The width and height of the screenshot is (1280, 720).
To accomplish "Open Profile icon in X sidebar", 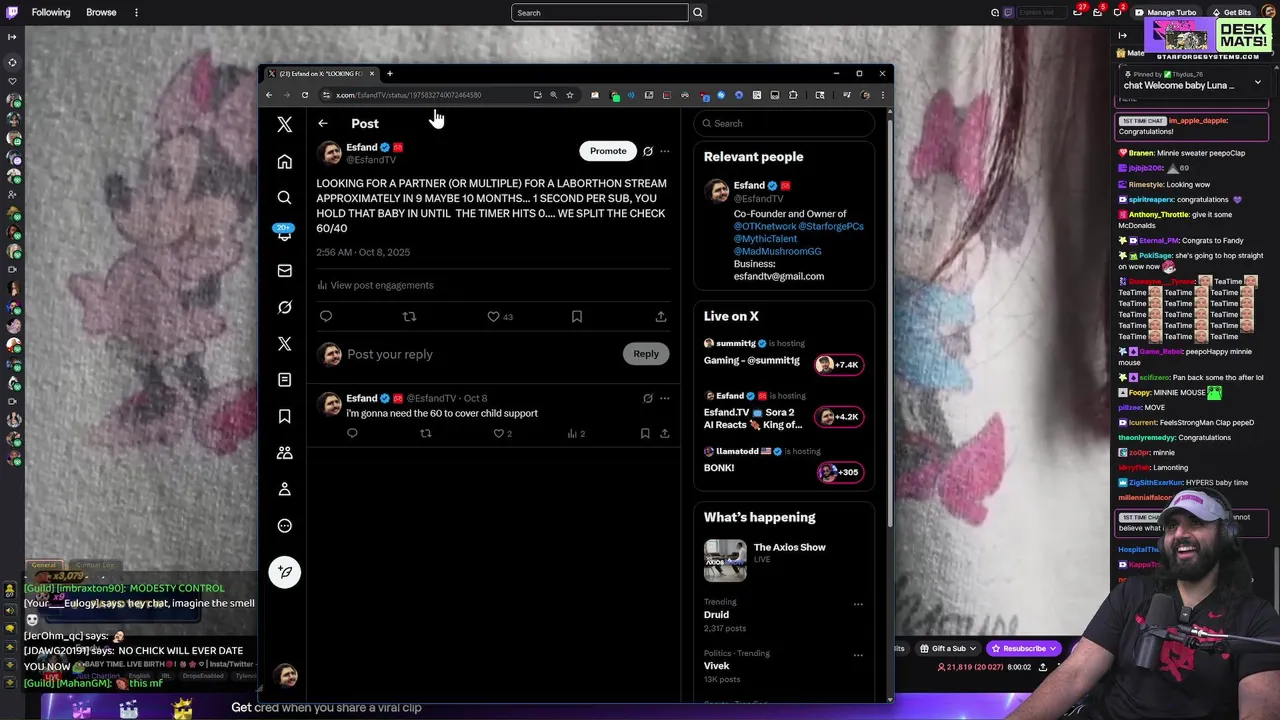I will [285, 489].
